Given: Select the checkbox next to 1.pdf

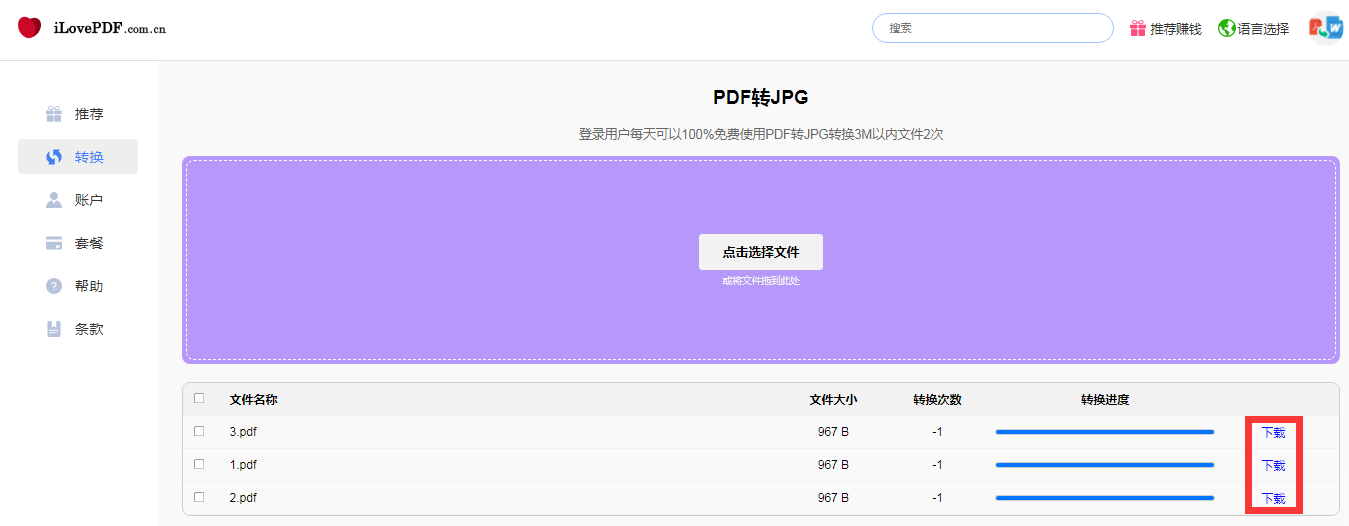Looking at the screenshot, I should pyautogui.click(x=199, y=464).
